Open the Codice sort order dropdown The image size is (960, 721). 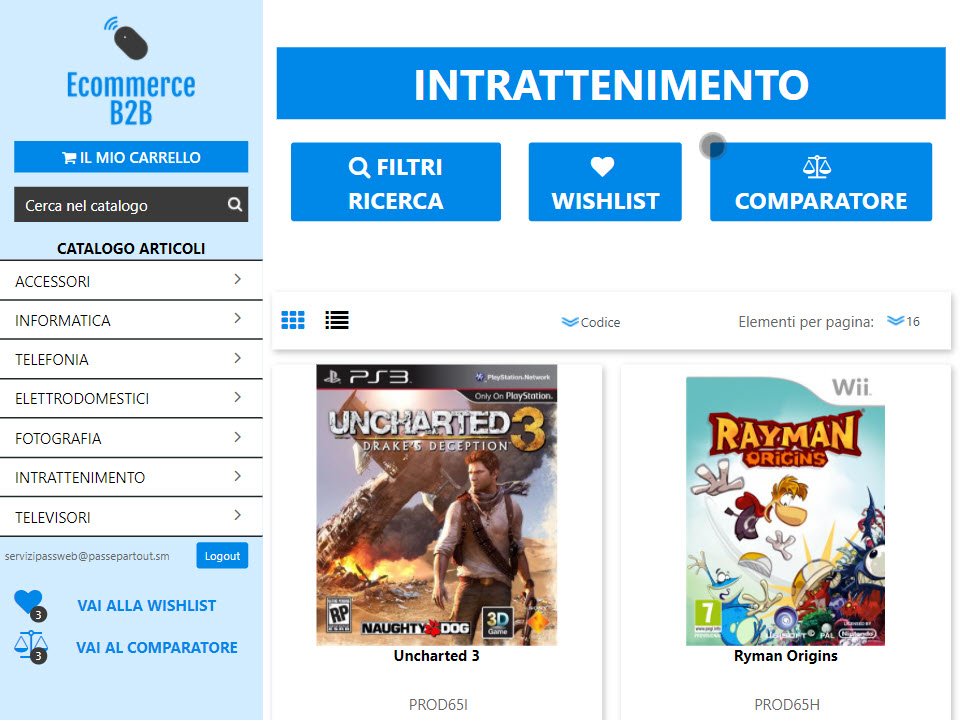click(x=591, y=322)
